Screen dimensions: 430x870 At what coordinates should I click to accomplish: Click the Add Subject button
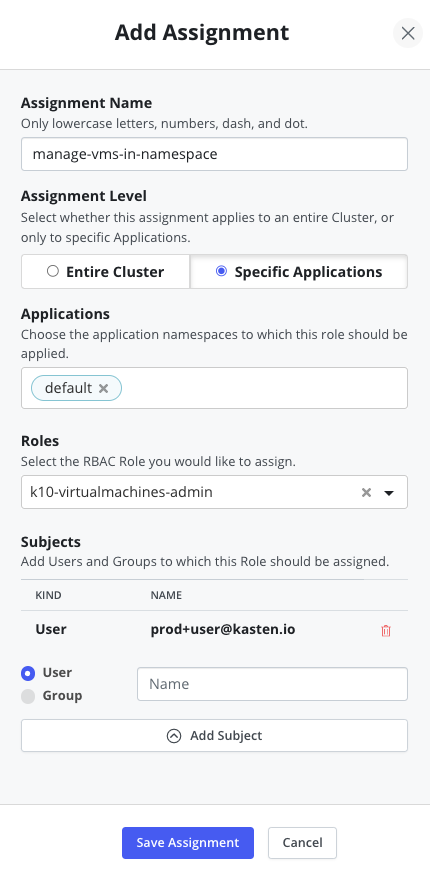tap(214, 736)
